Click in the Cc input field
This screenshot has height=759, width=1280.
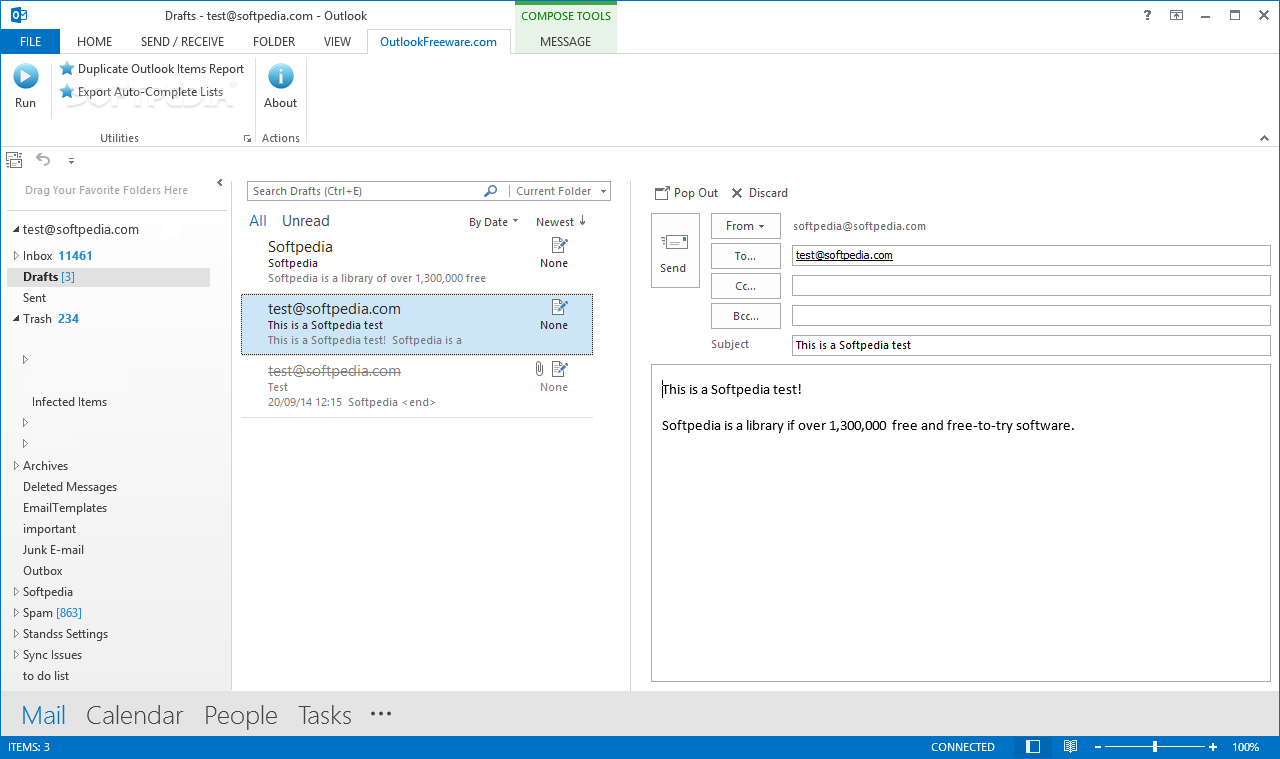point(1031,286)
